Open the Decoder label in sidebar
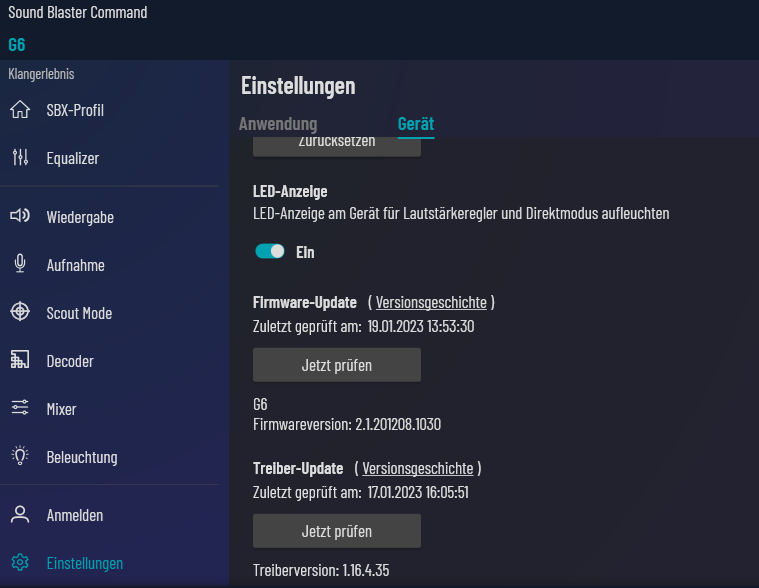Image resolution: width=759 pixels, height=588 pixels. (x=70, y=361)
